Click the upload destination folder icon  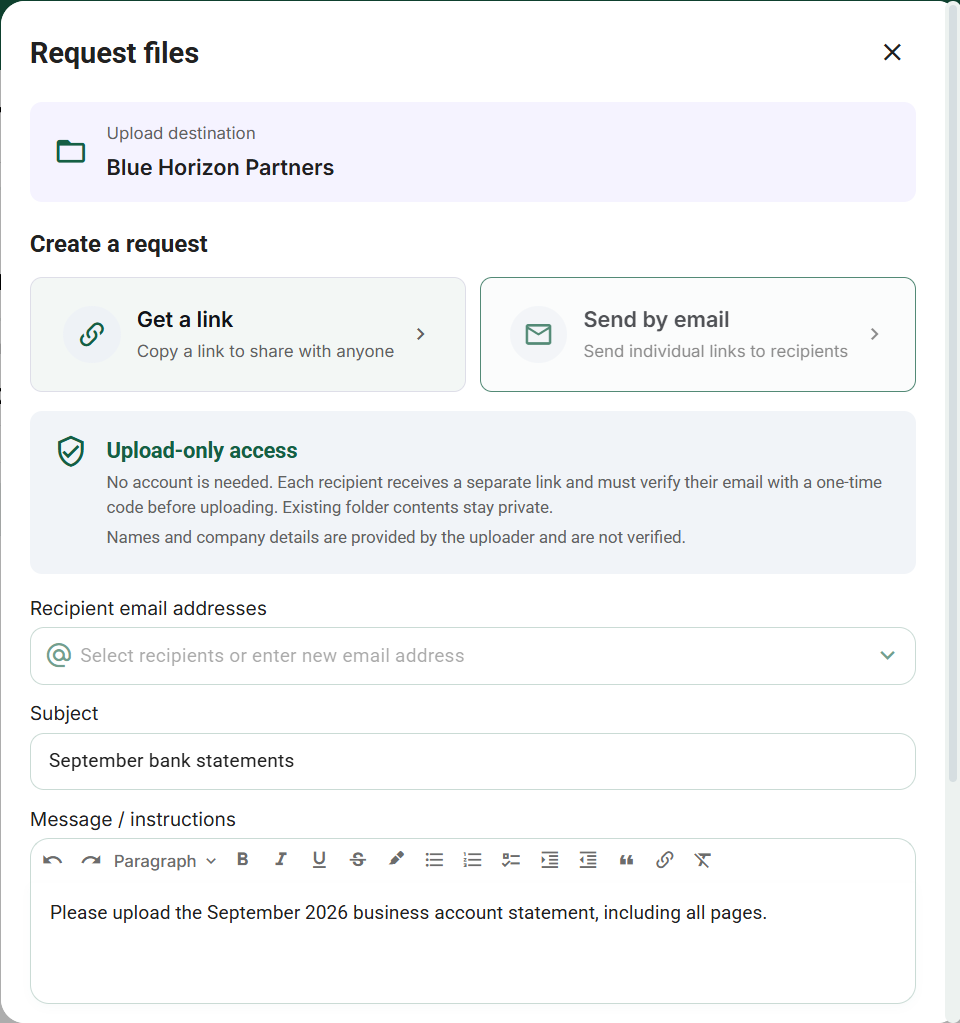pyautogui.click(x=70, y=151)
